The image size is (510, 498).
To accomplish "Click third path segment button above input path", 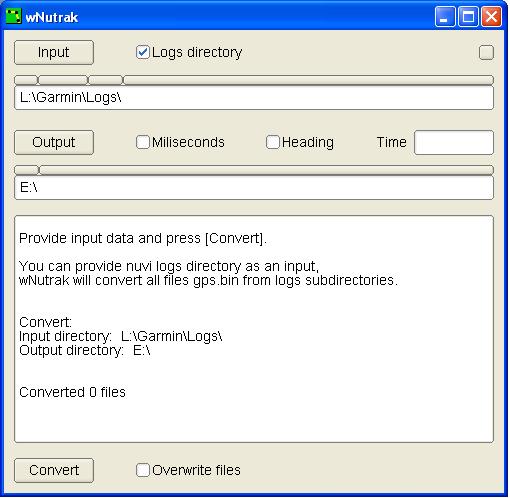I will pyautogui.click(x=106, y=80).
